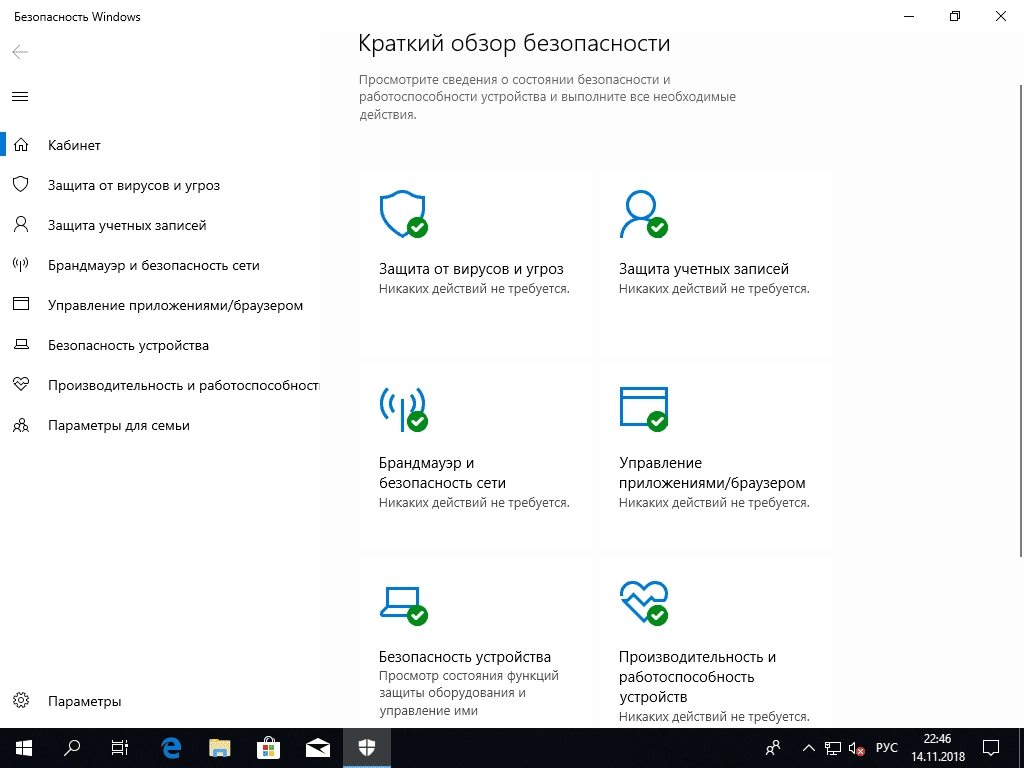Click the Краткий обзор безопасности heading
The image size is (1024, 768).
514,44
